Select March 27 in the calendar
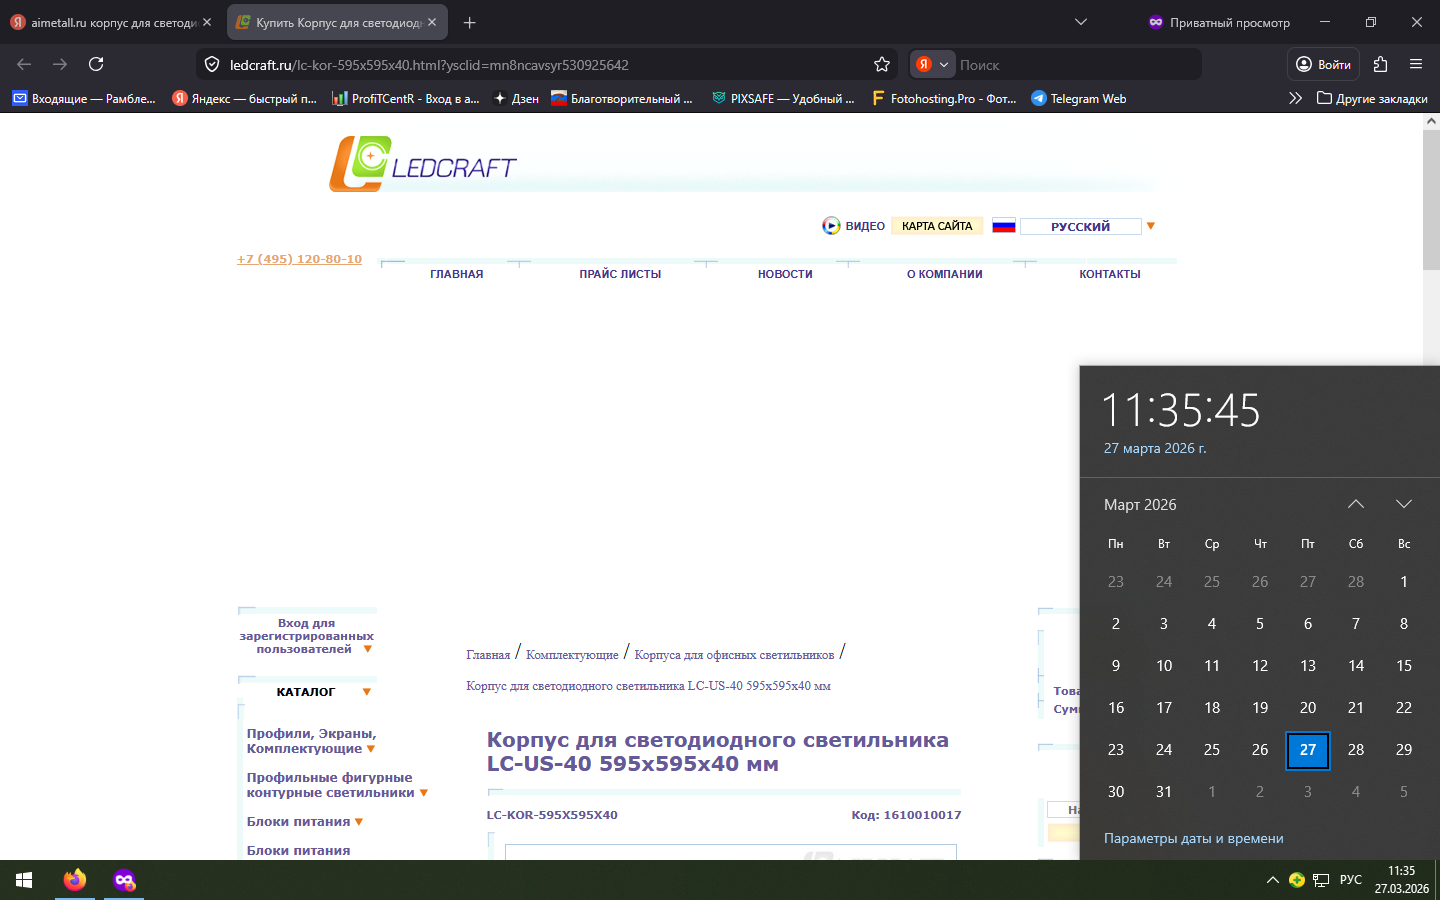1440x900 pixels. click(1308, 750)
